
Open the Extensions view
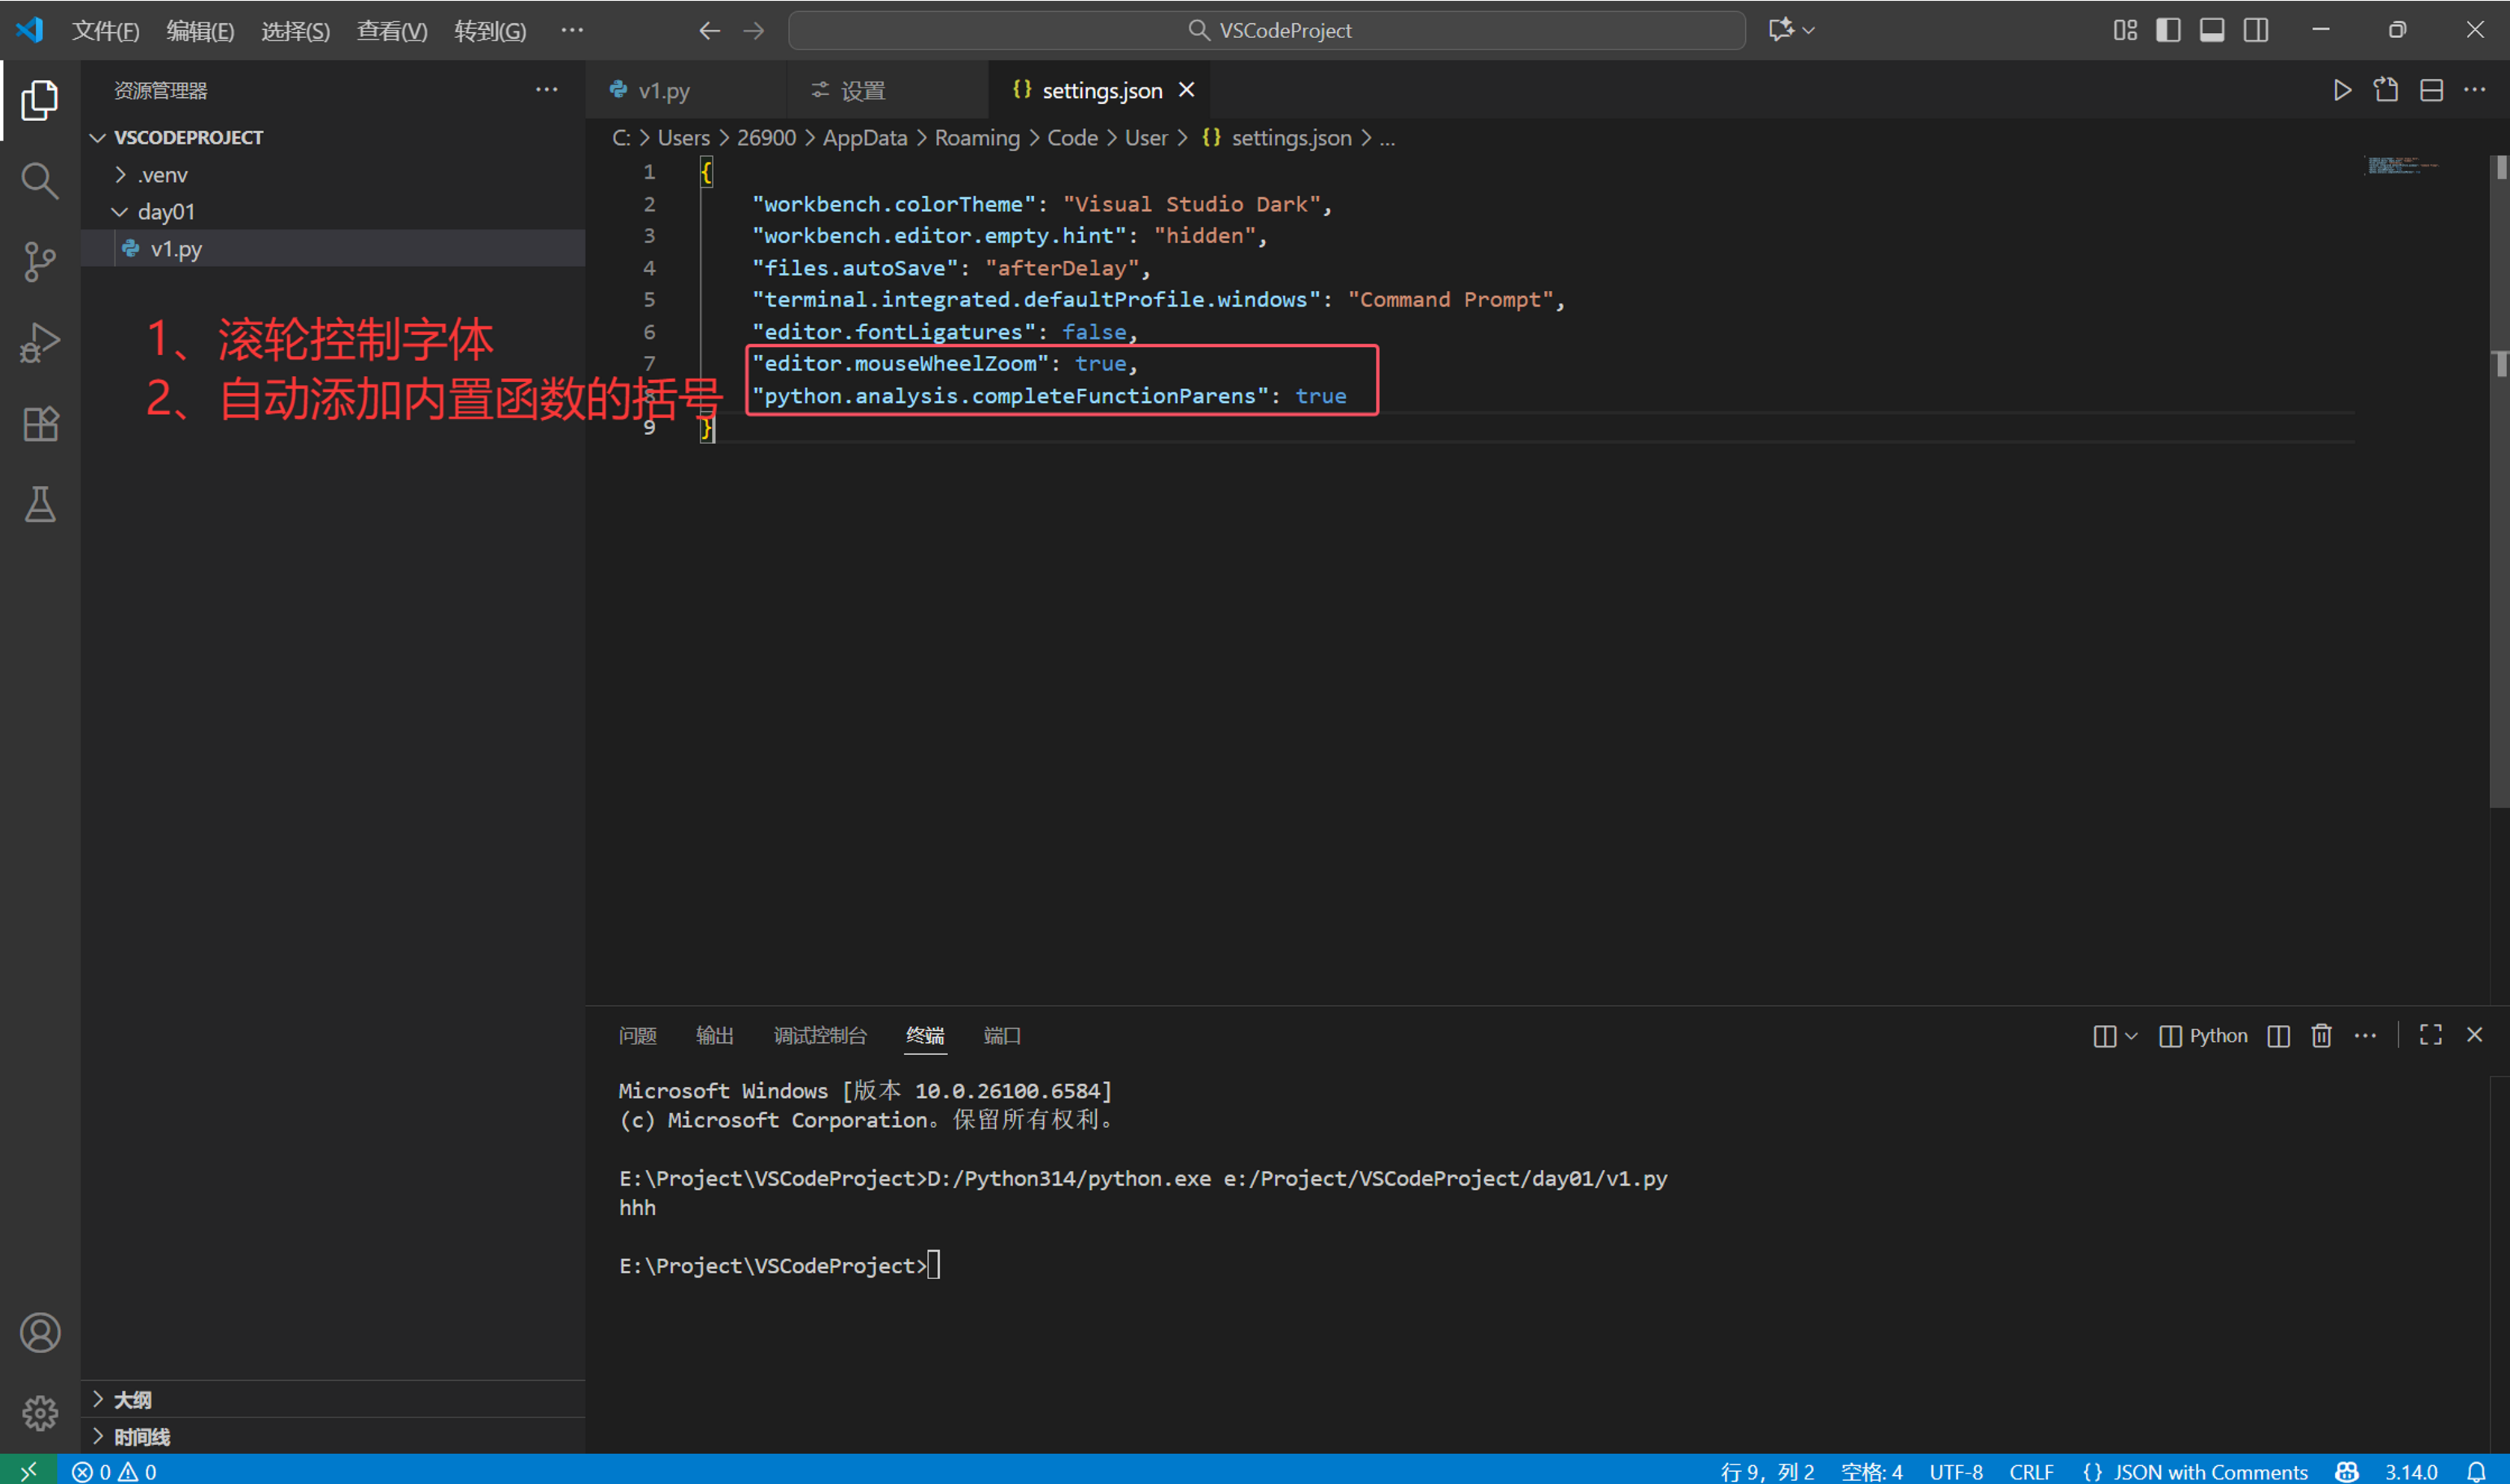click(x=39, y=423)
